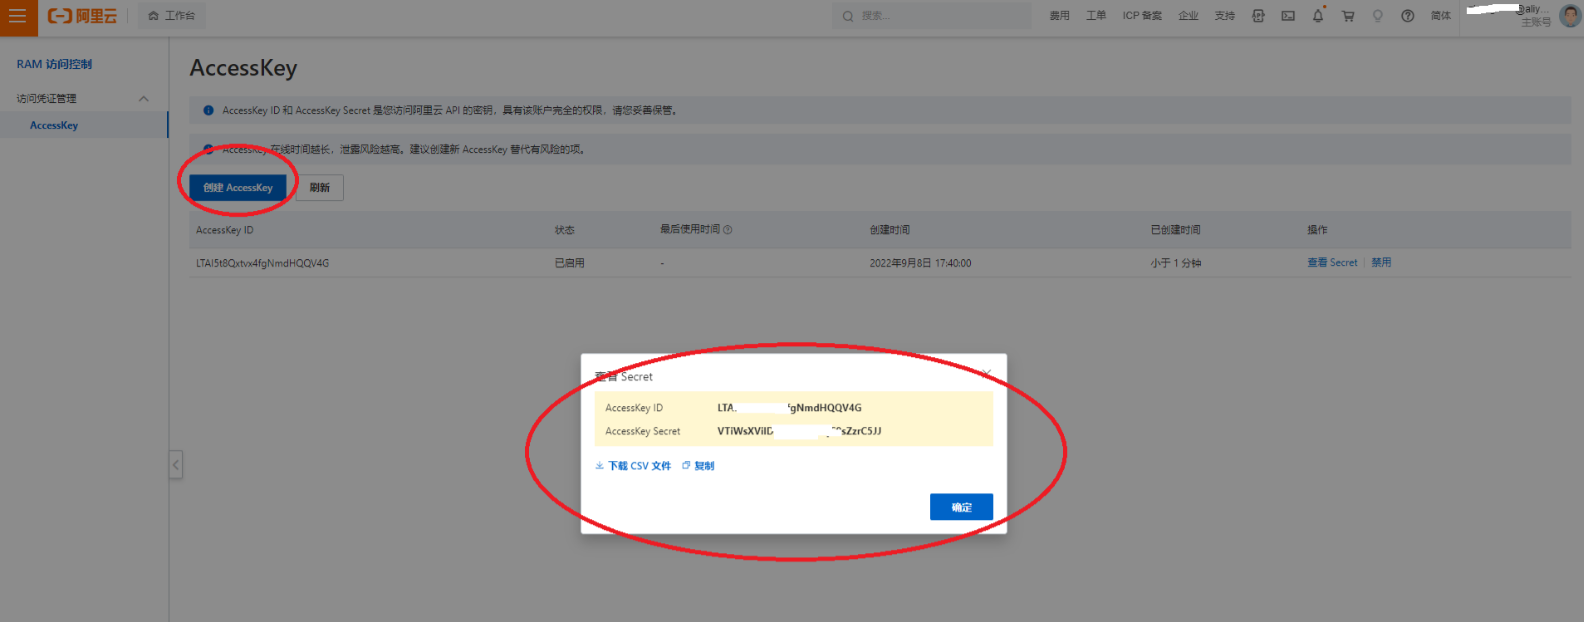Click the AccessKey ID column header

tap(225, 230)
